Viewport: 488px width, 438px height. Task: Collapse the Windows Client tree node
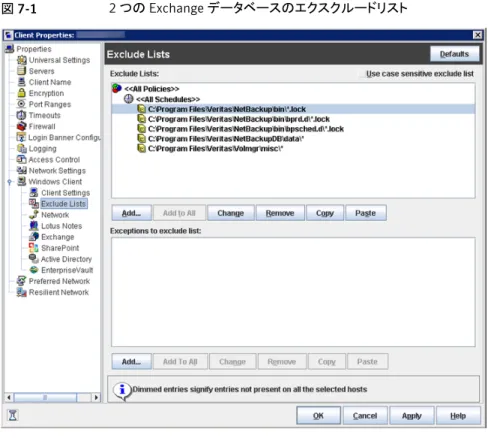click(x=10, y=182)
